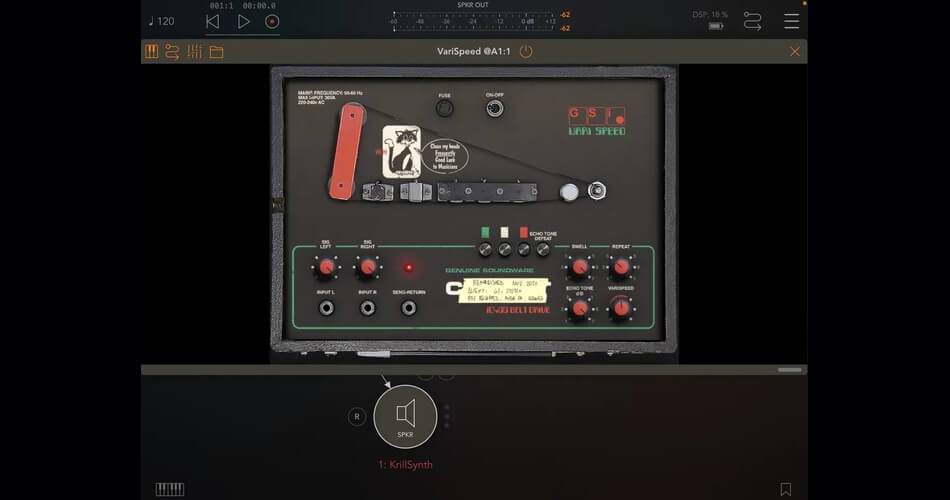Image resolution: width=950 pixels, height=500 pixels.
Task: Click the white pinch roller on the tape path
Action: (569, 192)
